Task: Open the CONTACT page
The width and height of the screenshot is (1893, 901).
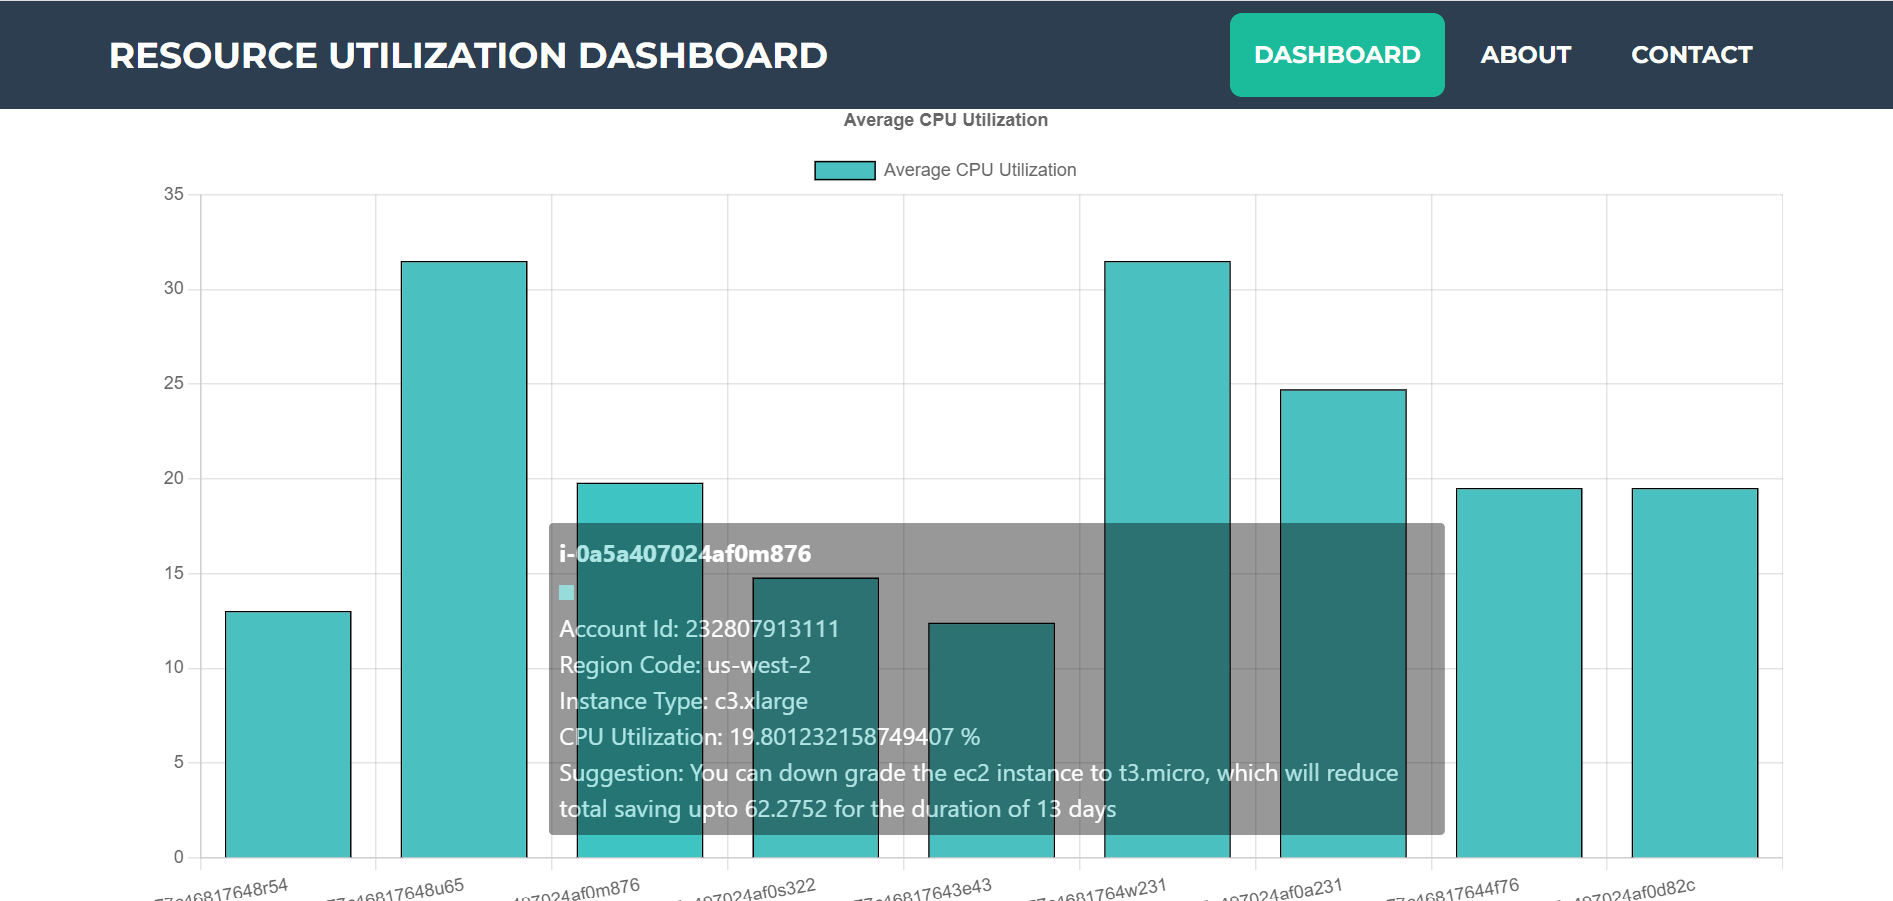Action: click(1691, 55)
